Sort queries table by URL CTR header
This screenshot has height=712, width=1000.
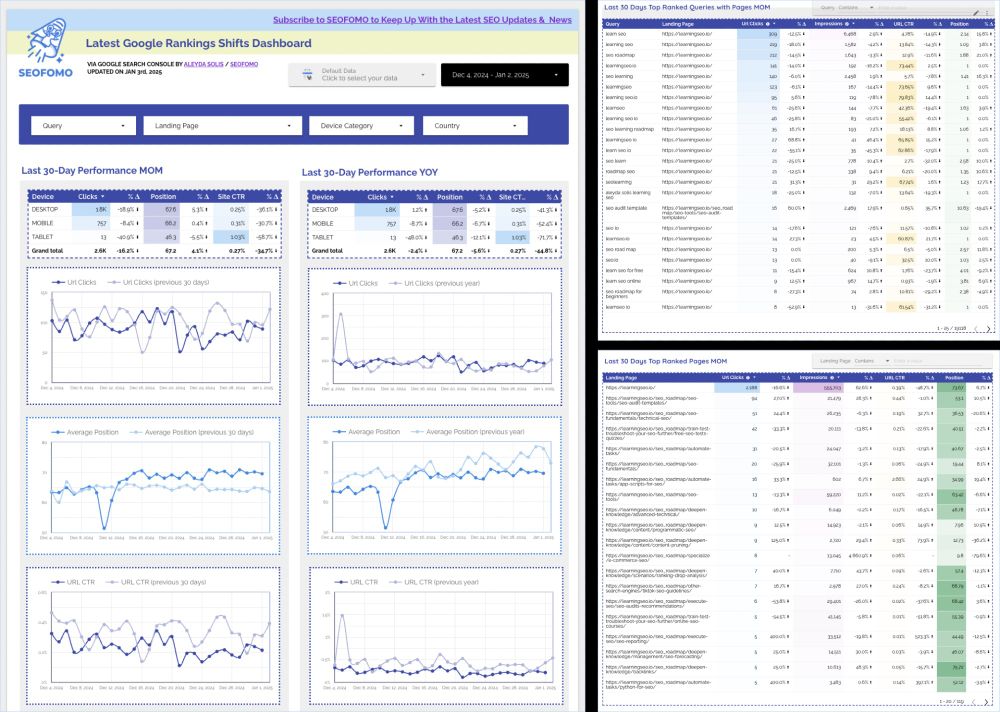point(904,24)
